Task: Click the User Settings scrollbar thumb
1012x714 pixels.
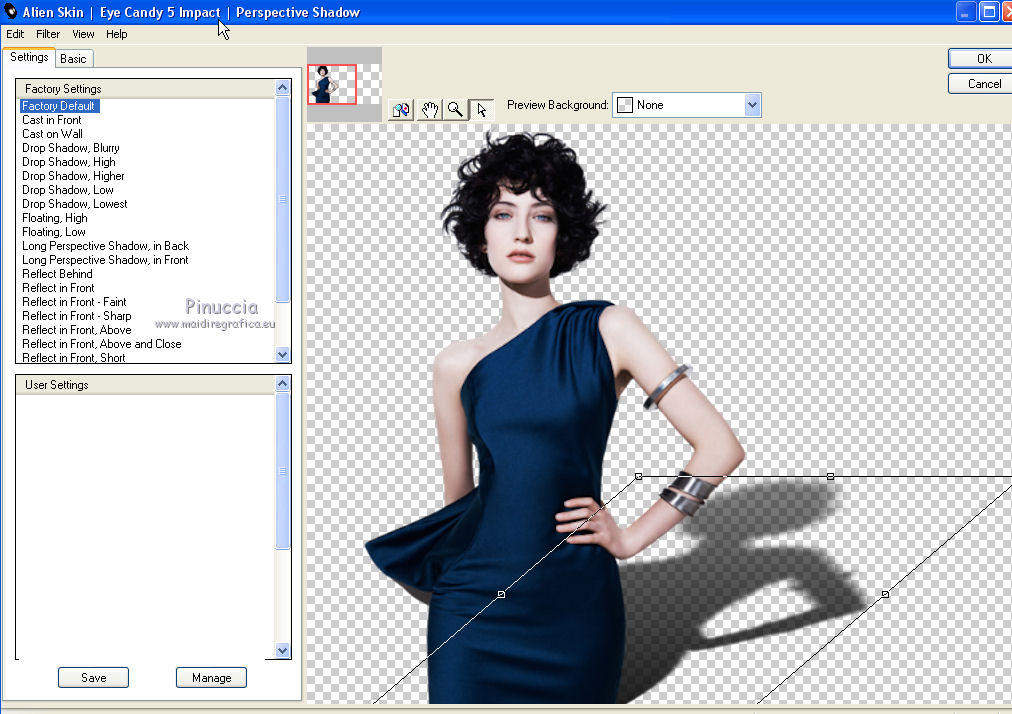Action: pos(282,471)
